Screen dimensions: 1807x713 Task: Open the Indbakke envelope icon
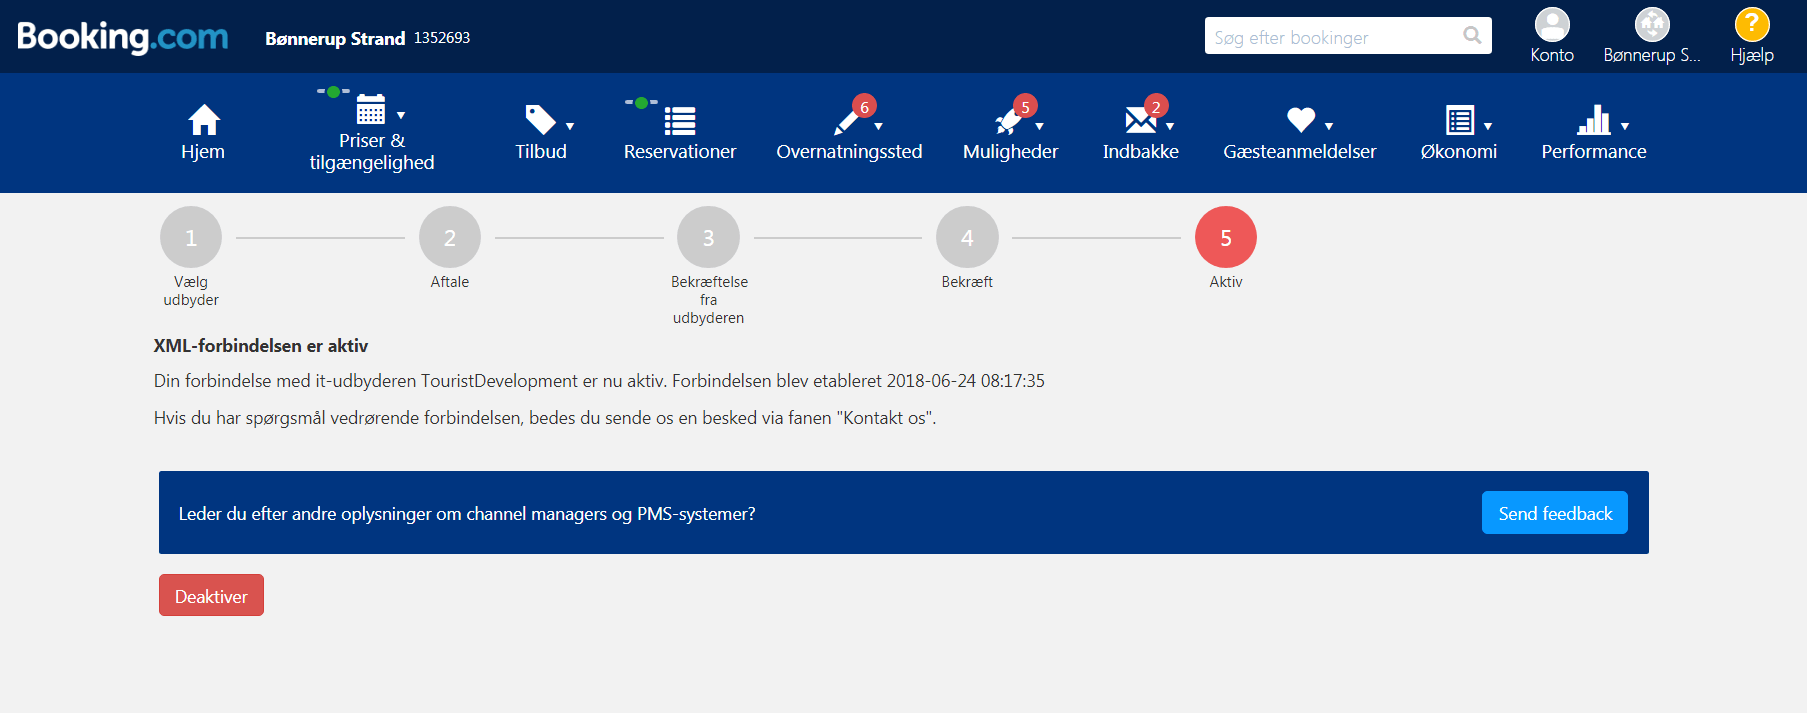[x=1139, y=121]
